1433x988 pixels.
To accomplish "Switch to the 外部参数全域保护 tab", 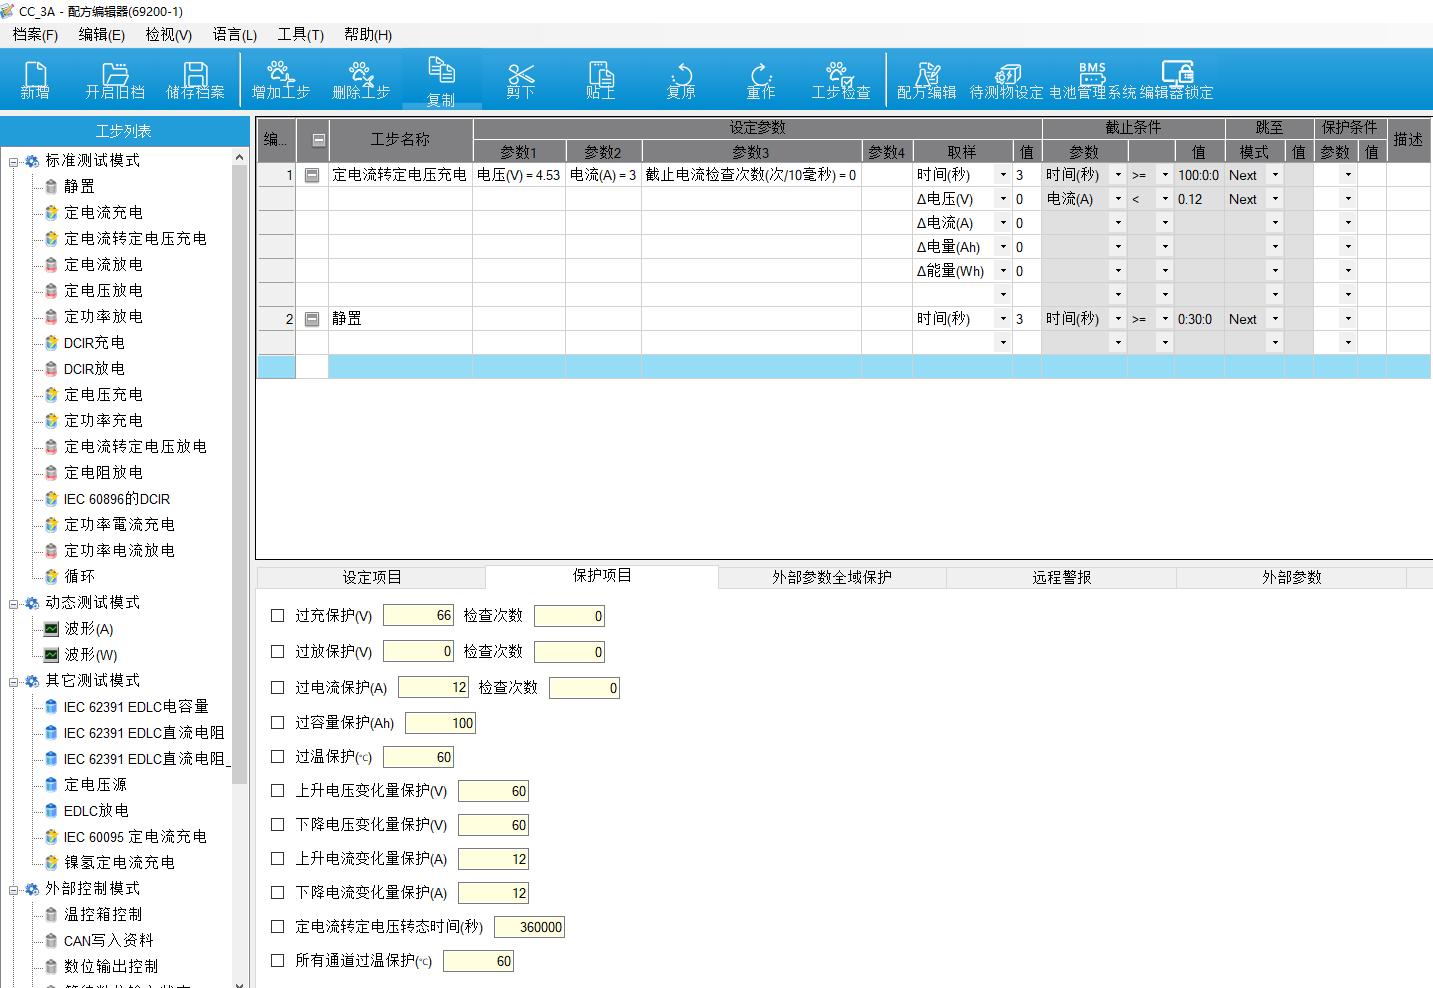I will [x=832, y=577].
